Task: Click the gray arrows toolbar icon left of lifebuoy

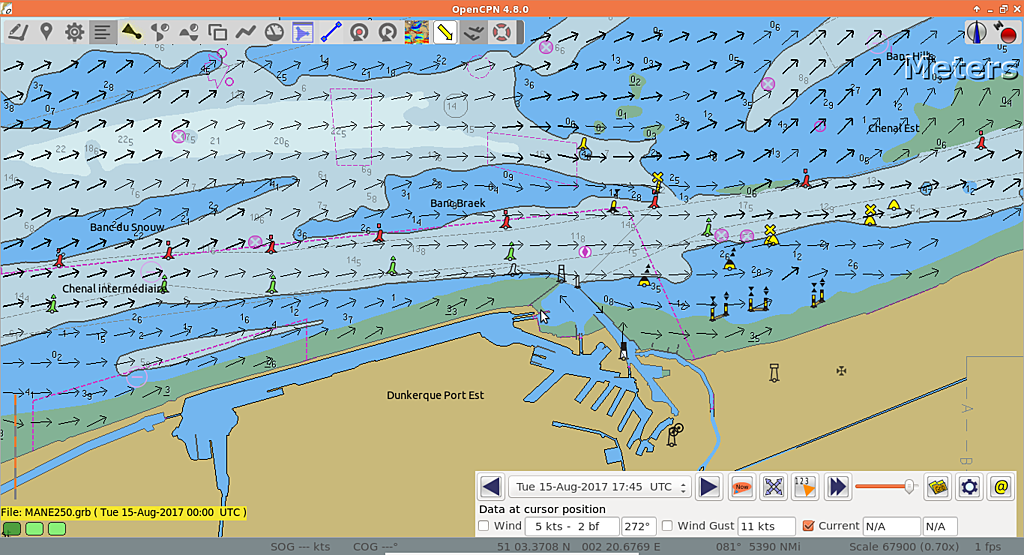Action: click(x=473, y=31)
